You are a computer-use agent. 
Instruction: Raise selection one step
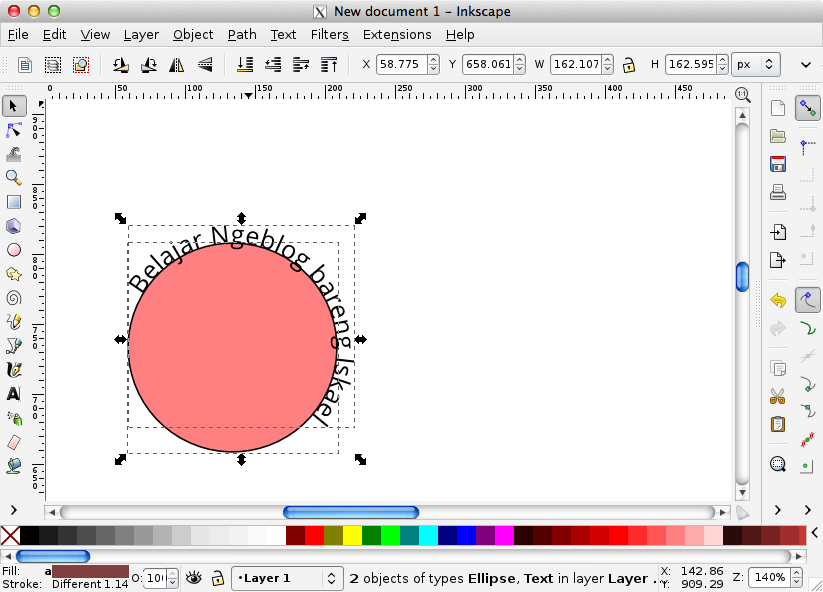pyautogui.click(x=301, y=65)
